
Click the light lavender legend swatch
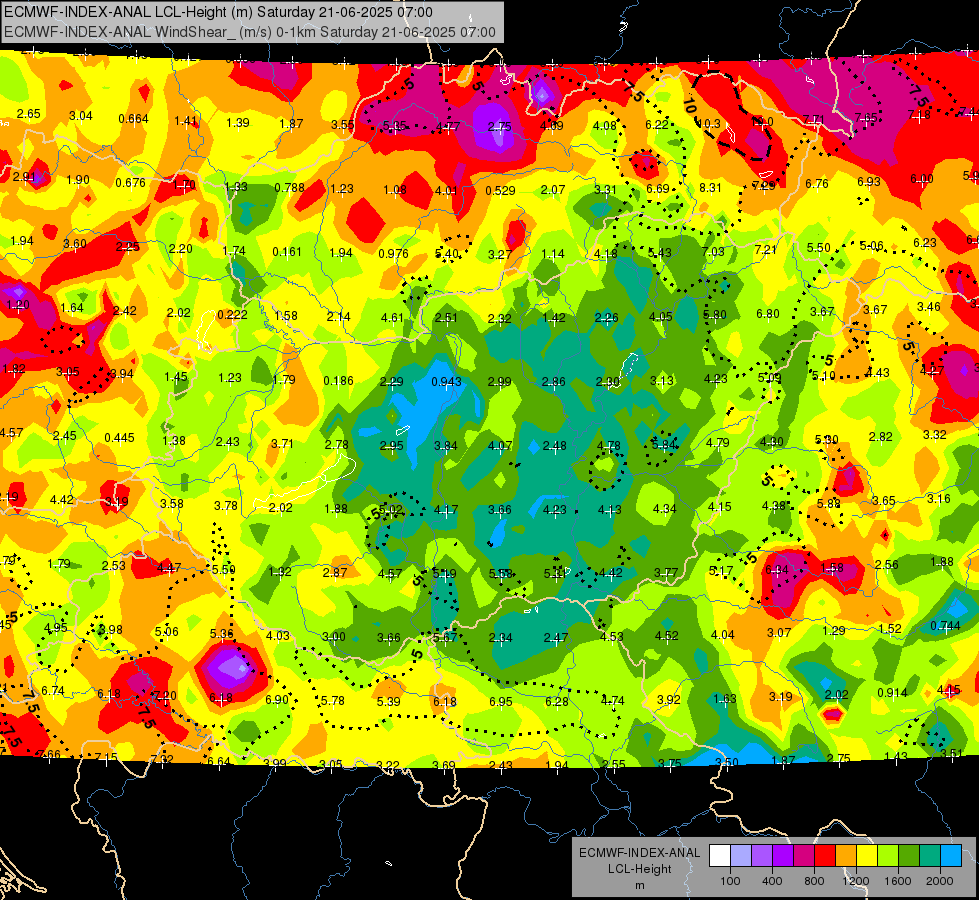click(741, 855)
